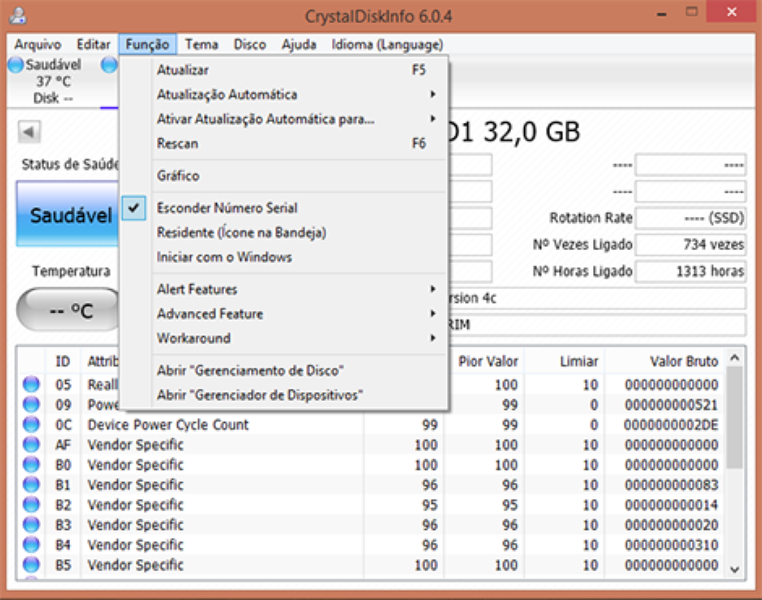762x600 pixels.
Task: Minimize the CrystalDiskInfo window
Action: 661,14
